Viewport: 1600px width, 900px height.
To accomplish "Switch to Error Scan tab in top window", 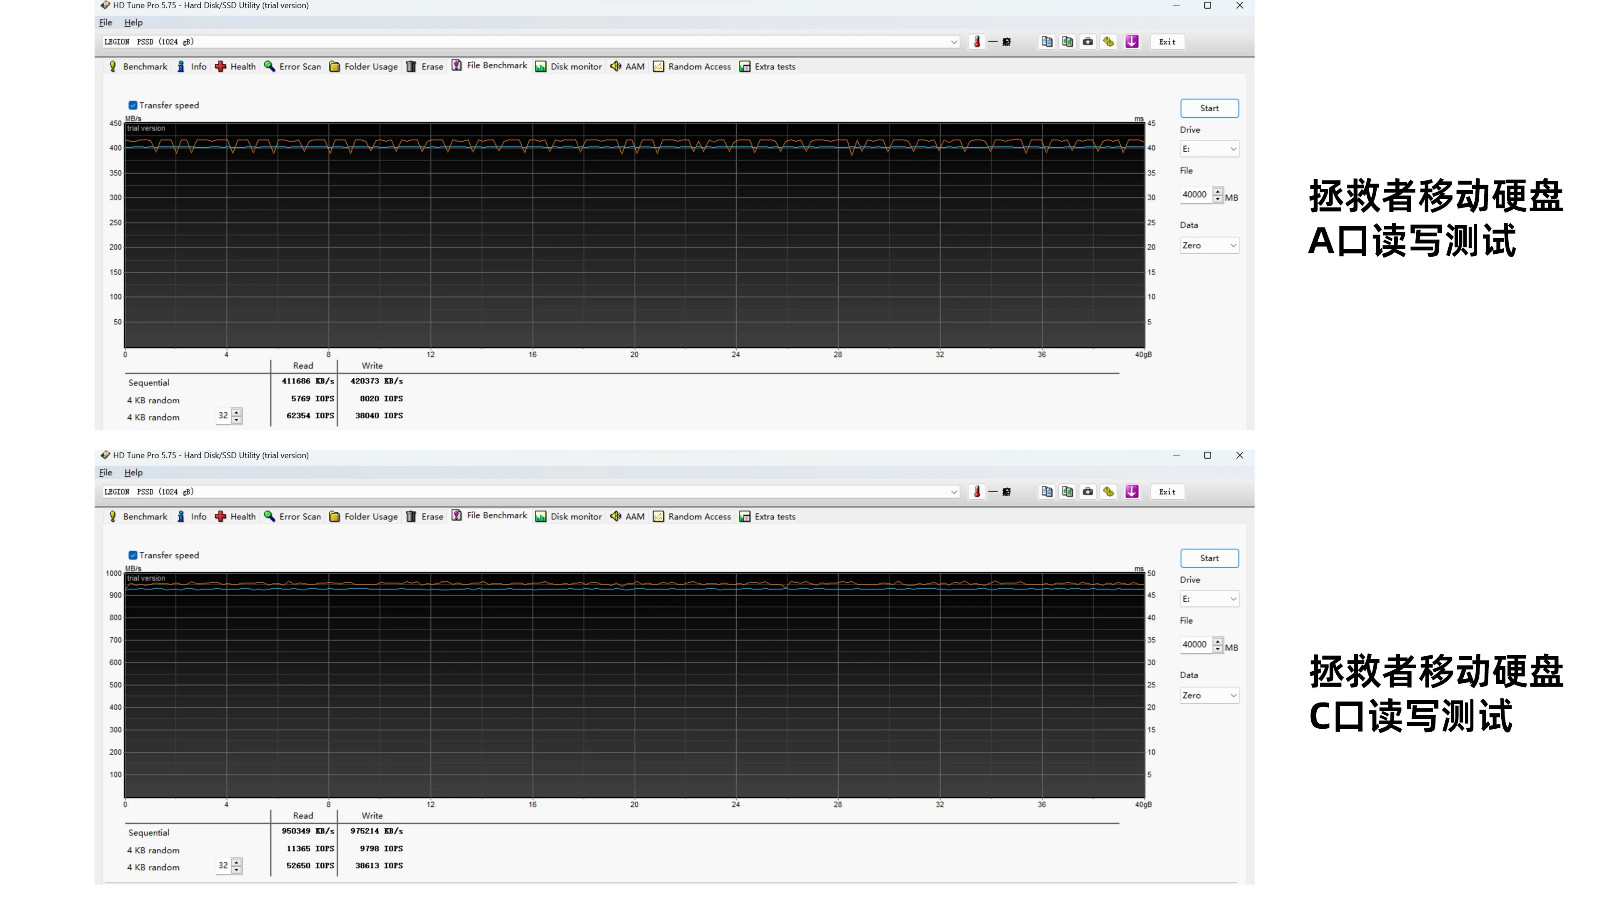I will tap(292, 67).
